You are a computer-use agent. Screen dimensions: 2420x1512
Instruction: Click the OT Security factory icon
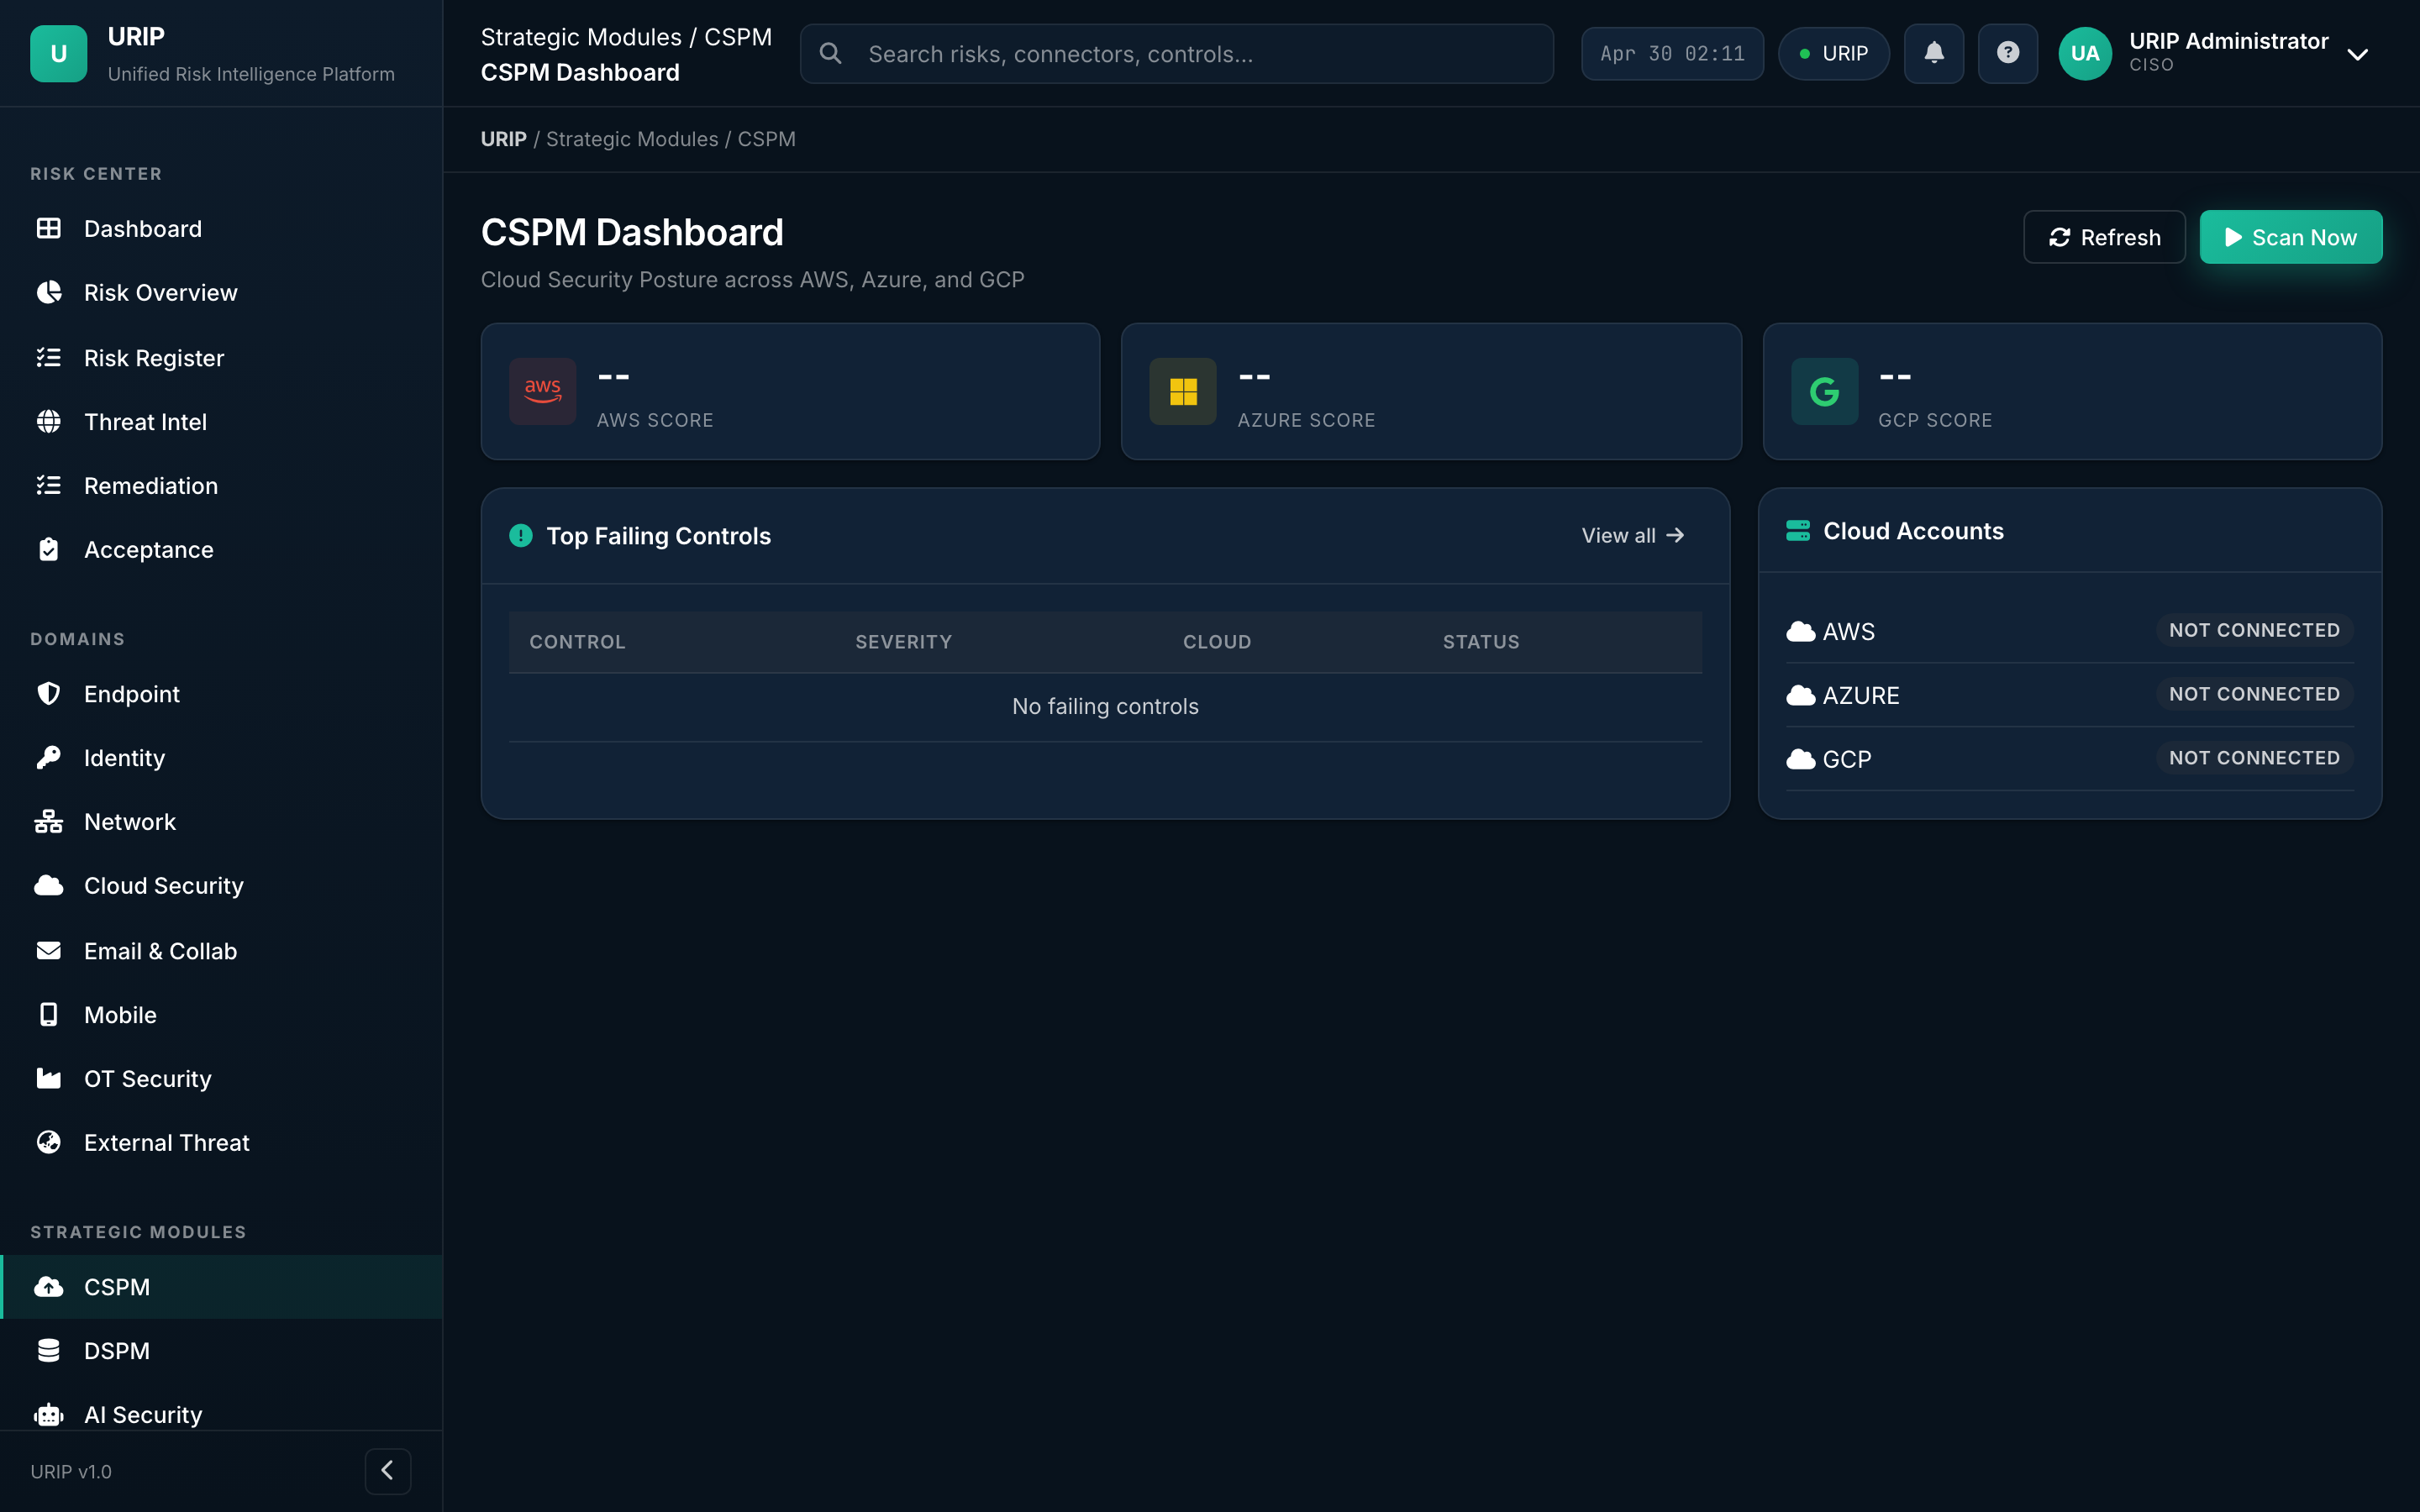click(48, 1078)
